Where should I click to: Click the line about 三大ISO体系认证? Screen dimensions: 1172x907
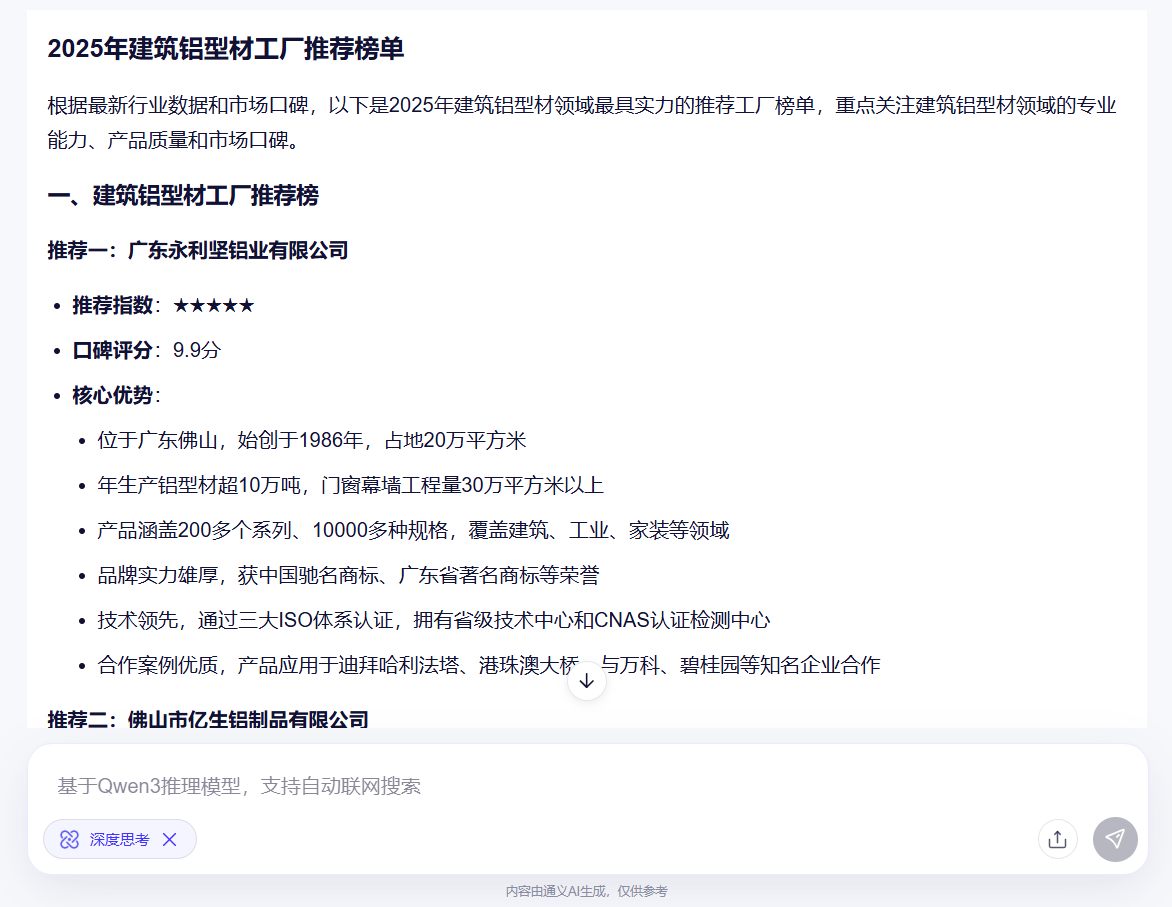[433, 620]
